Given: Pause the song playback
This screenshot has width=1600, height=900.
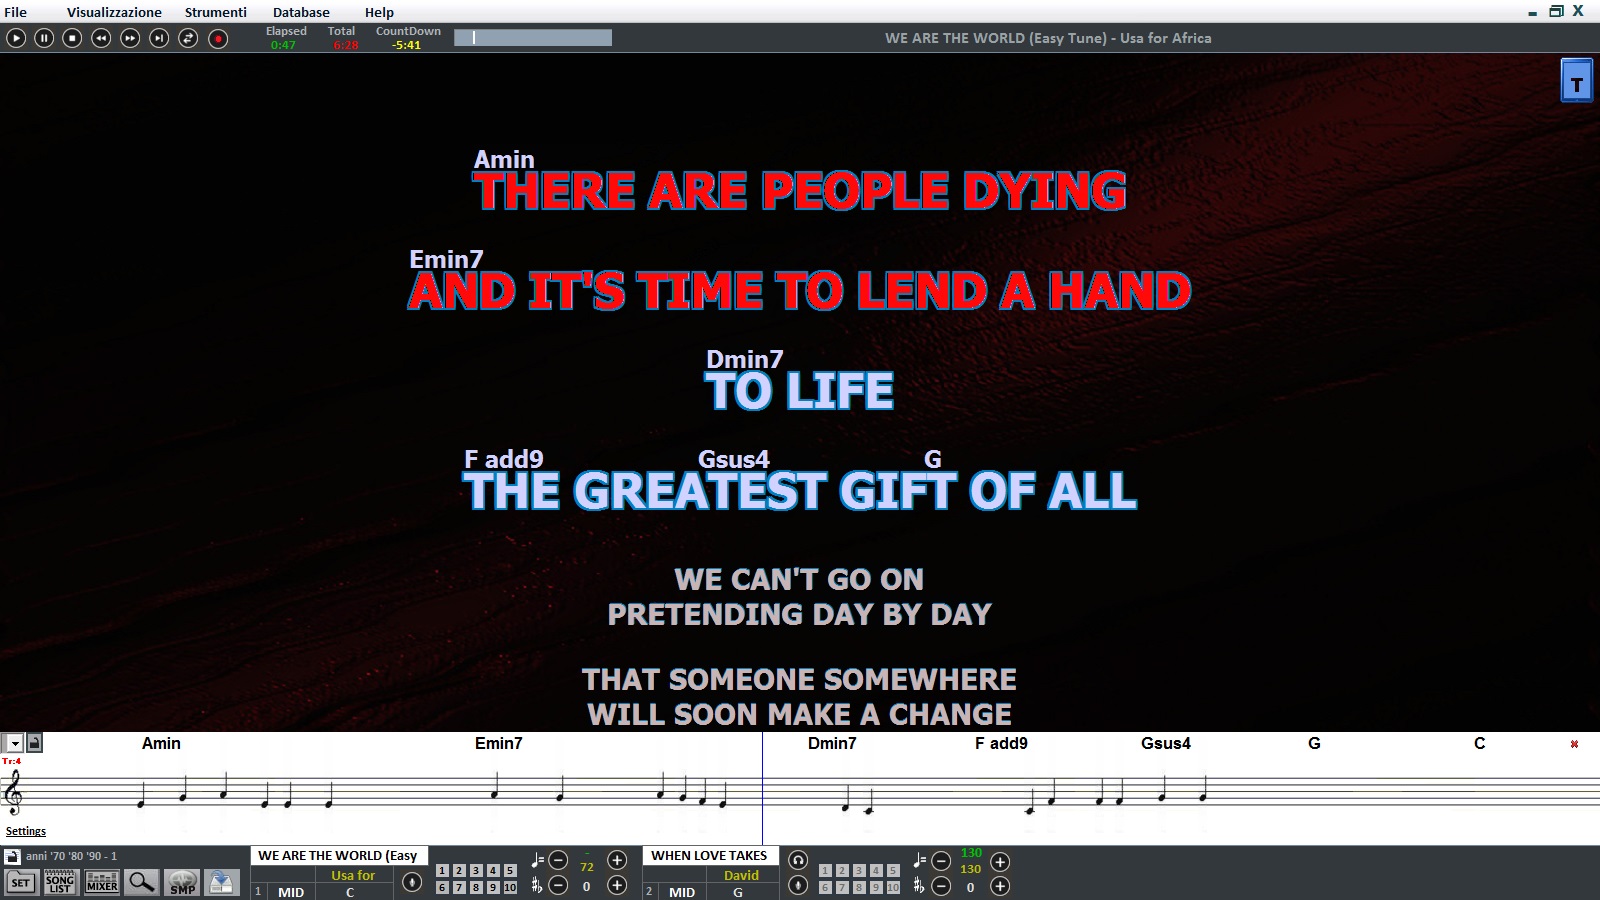Looking at the screenshot, I should coord(44,38).
